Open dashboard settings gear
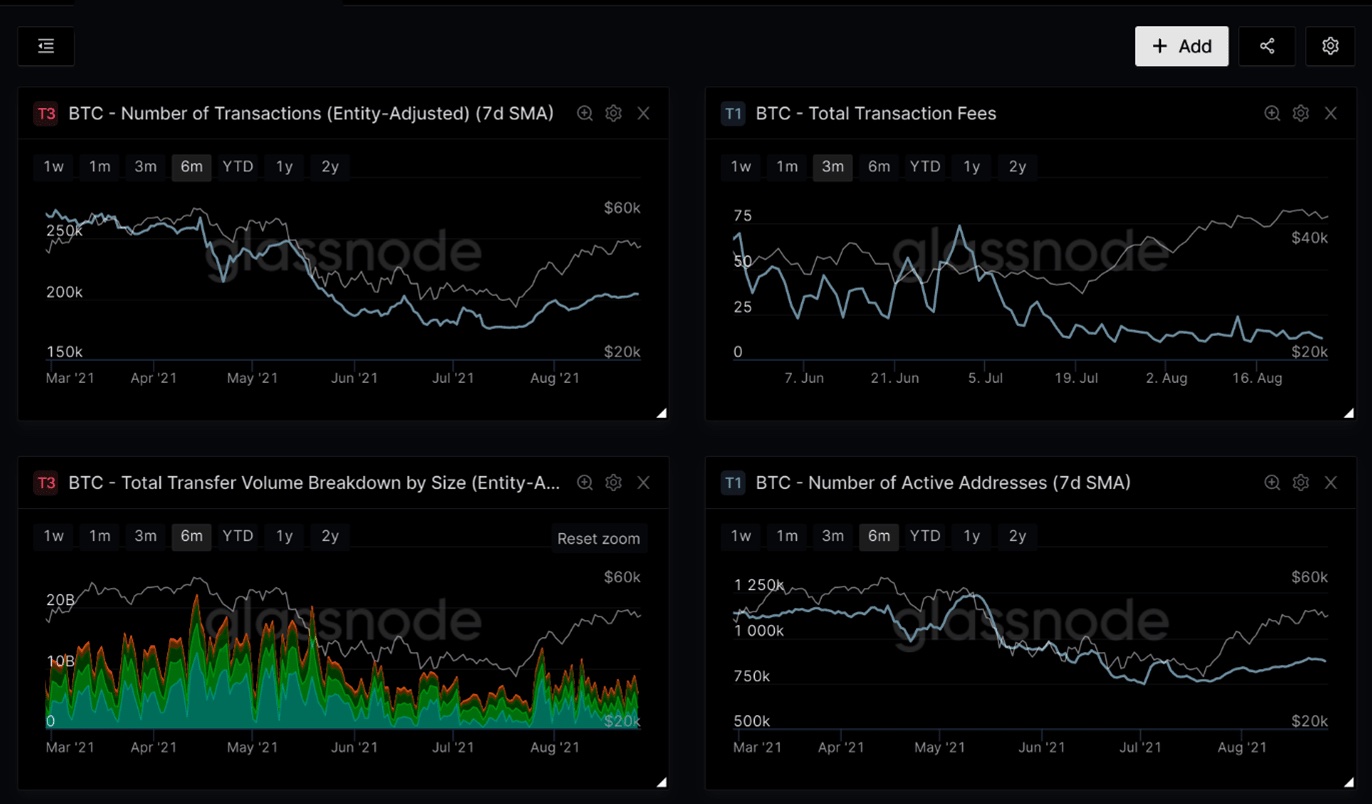The height and width of the screenshot is (804, 1372). coord(1330,46)
